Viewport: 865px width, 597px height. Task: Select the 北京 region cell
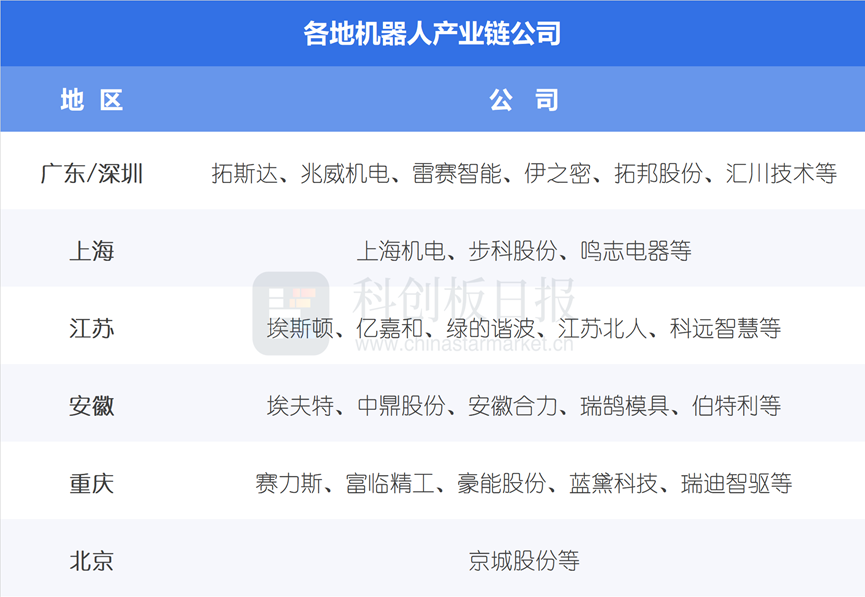pos(91,561)
